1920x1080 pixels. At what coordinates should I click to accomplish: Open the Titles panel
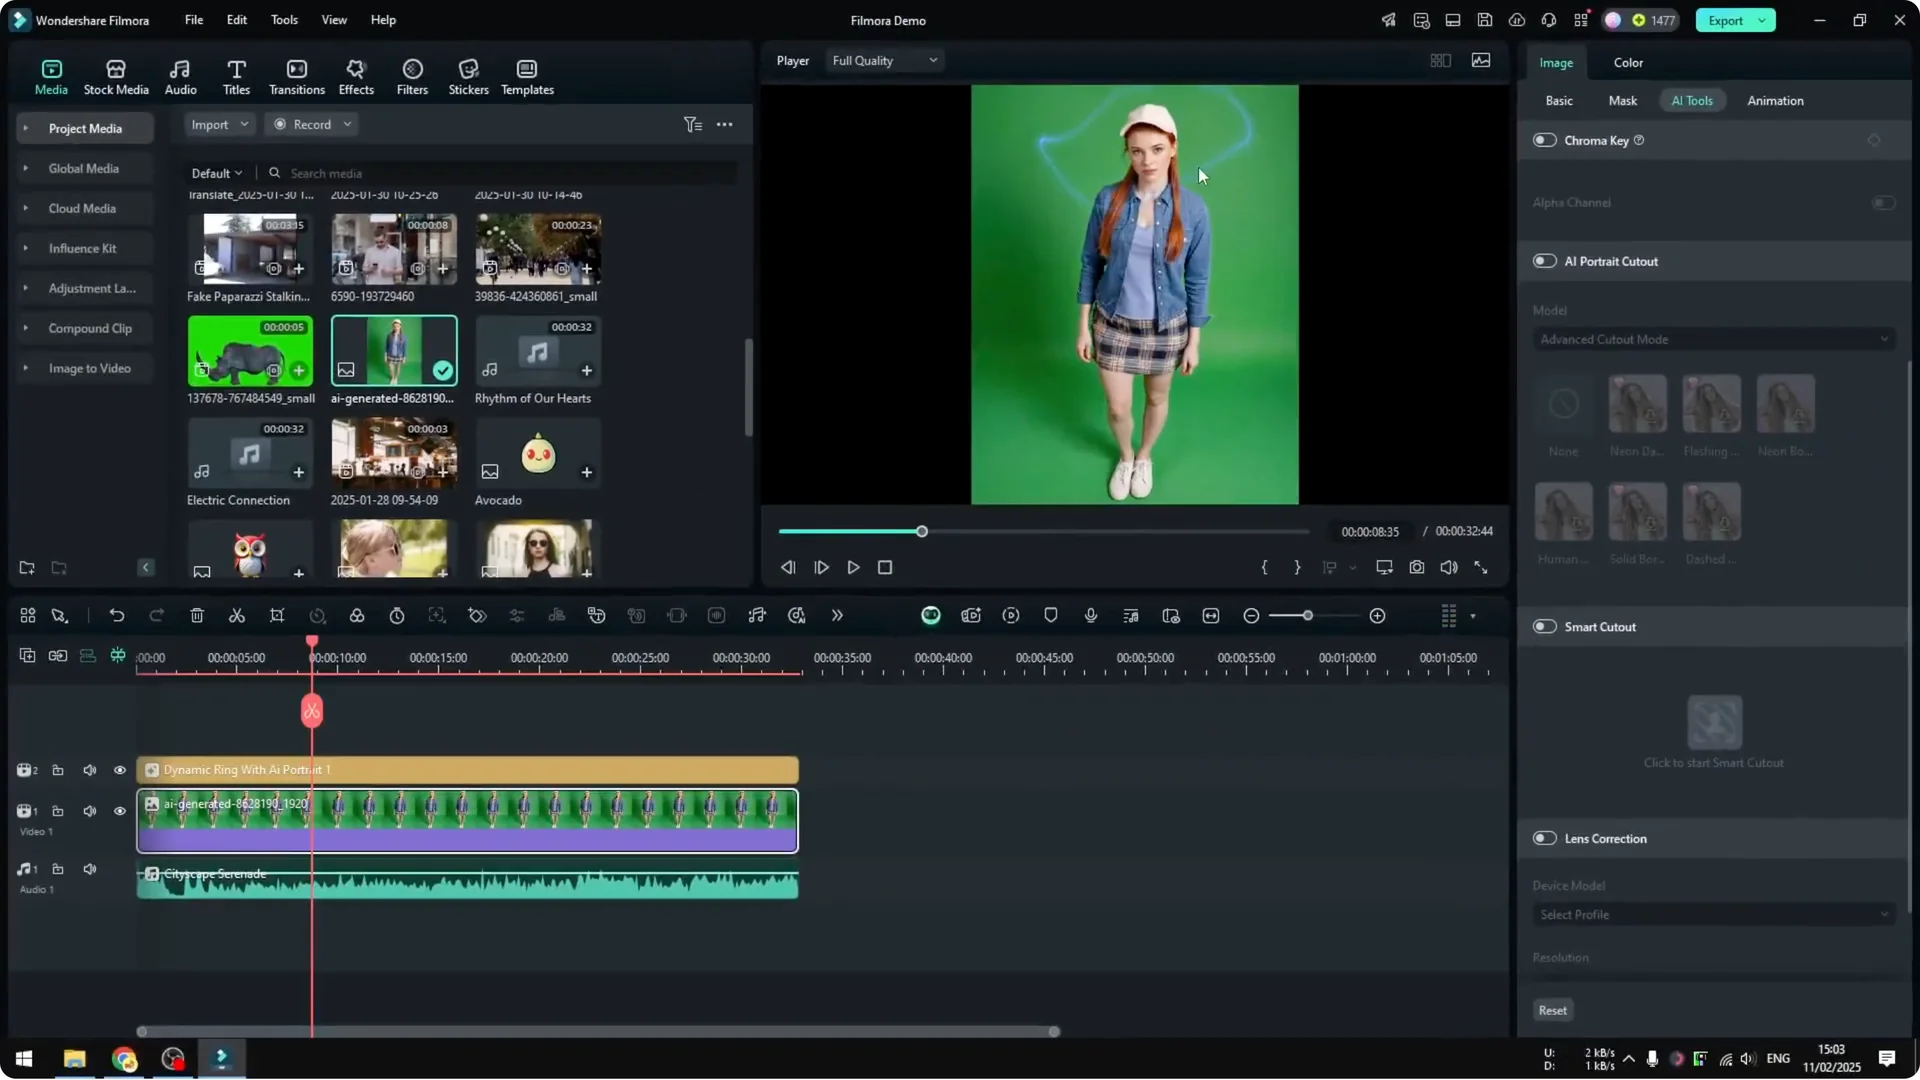(x=236, y=75)
